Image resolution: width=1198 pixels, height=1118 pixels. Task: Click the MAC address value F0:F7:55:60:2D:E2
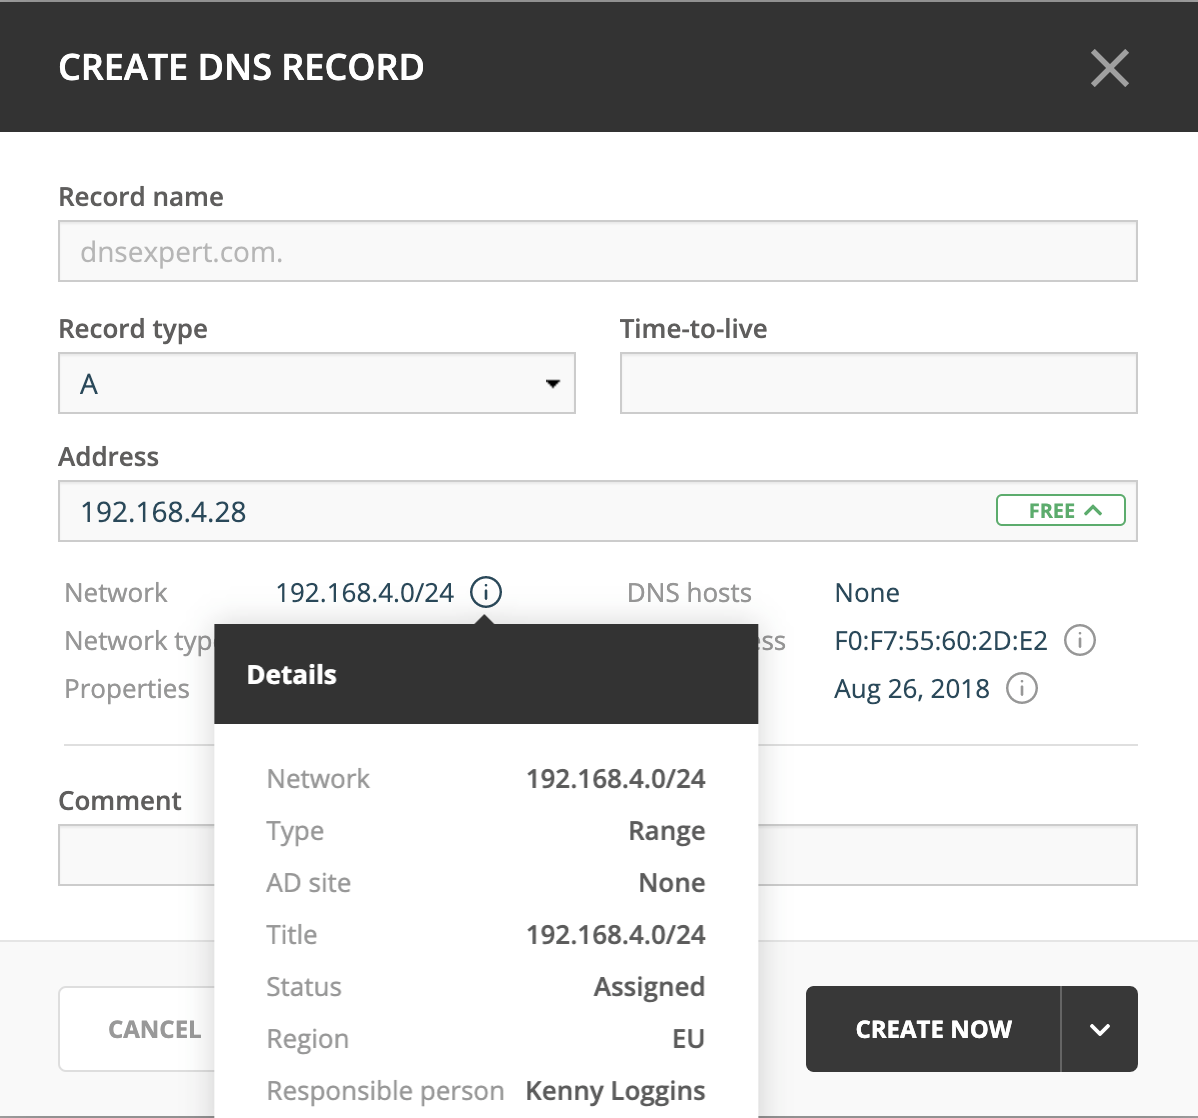coord(941,641)
